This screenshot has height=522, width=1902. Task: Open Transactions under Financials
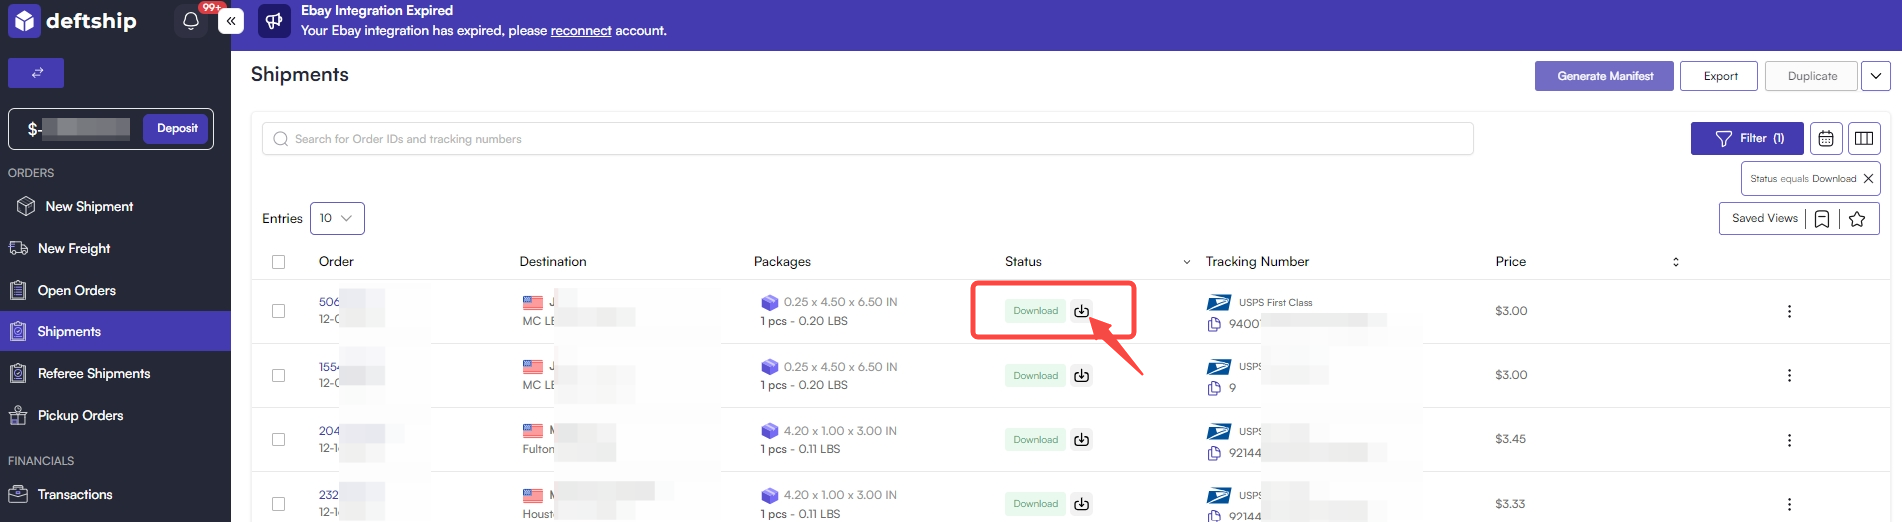pos(75,494)
